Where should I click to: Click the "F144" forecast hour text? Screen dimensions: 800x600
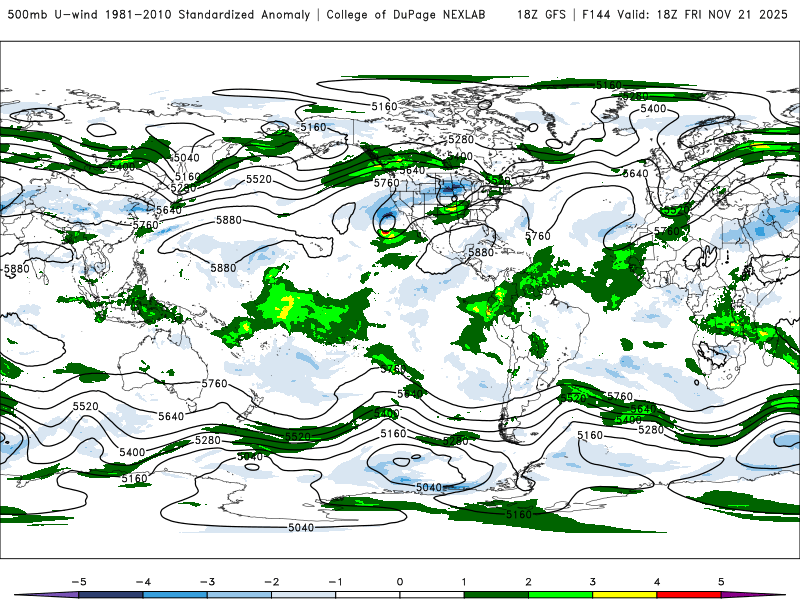pos(596,14)
